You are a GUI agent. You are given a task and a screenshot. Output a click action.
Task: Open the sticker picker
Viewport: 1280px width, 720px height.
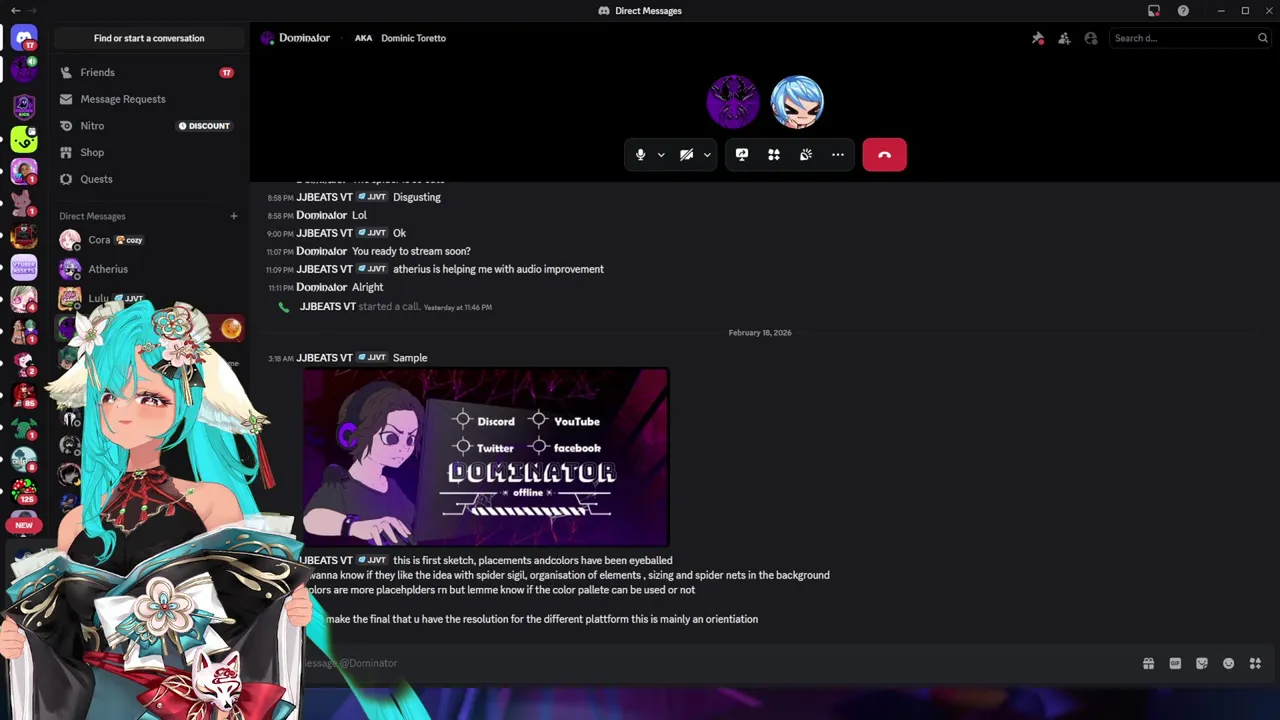(1202, 663)
